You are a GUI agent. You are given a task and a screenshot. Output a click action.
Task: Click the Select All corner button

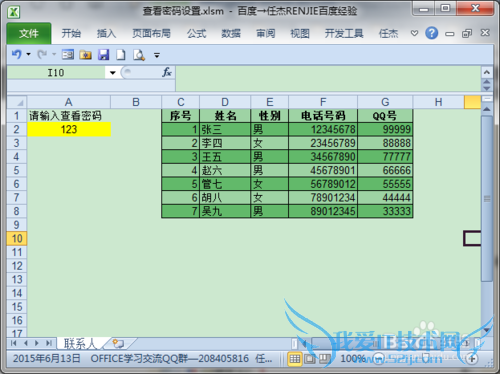17,102
